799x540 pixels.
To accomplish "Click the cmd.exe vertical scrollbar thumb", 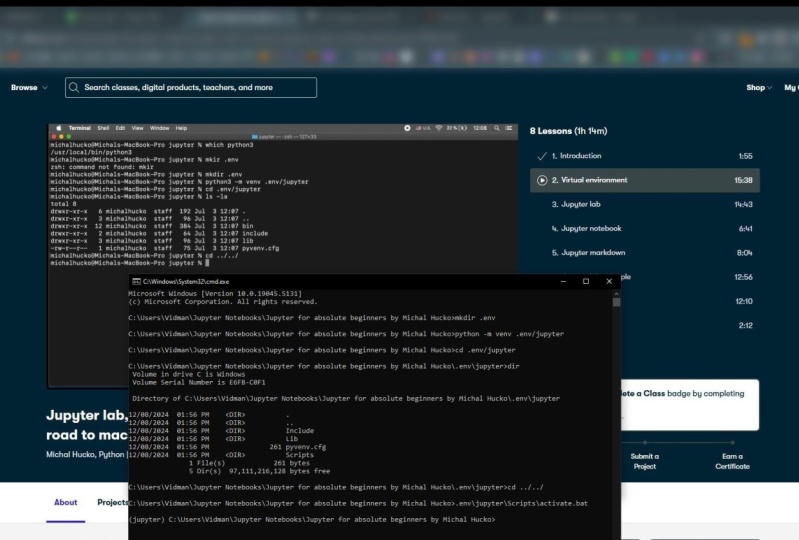I will tap(617, 302).
